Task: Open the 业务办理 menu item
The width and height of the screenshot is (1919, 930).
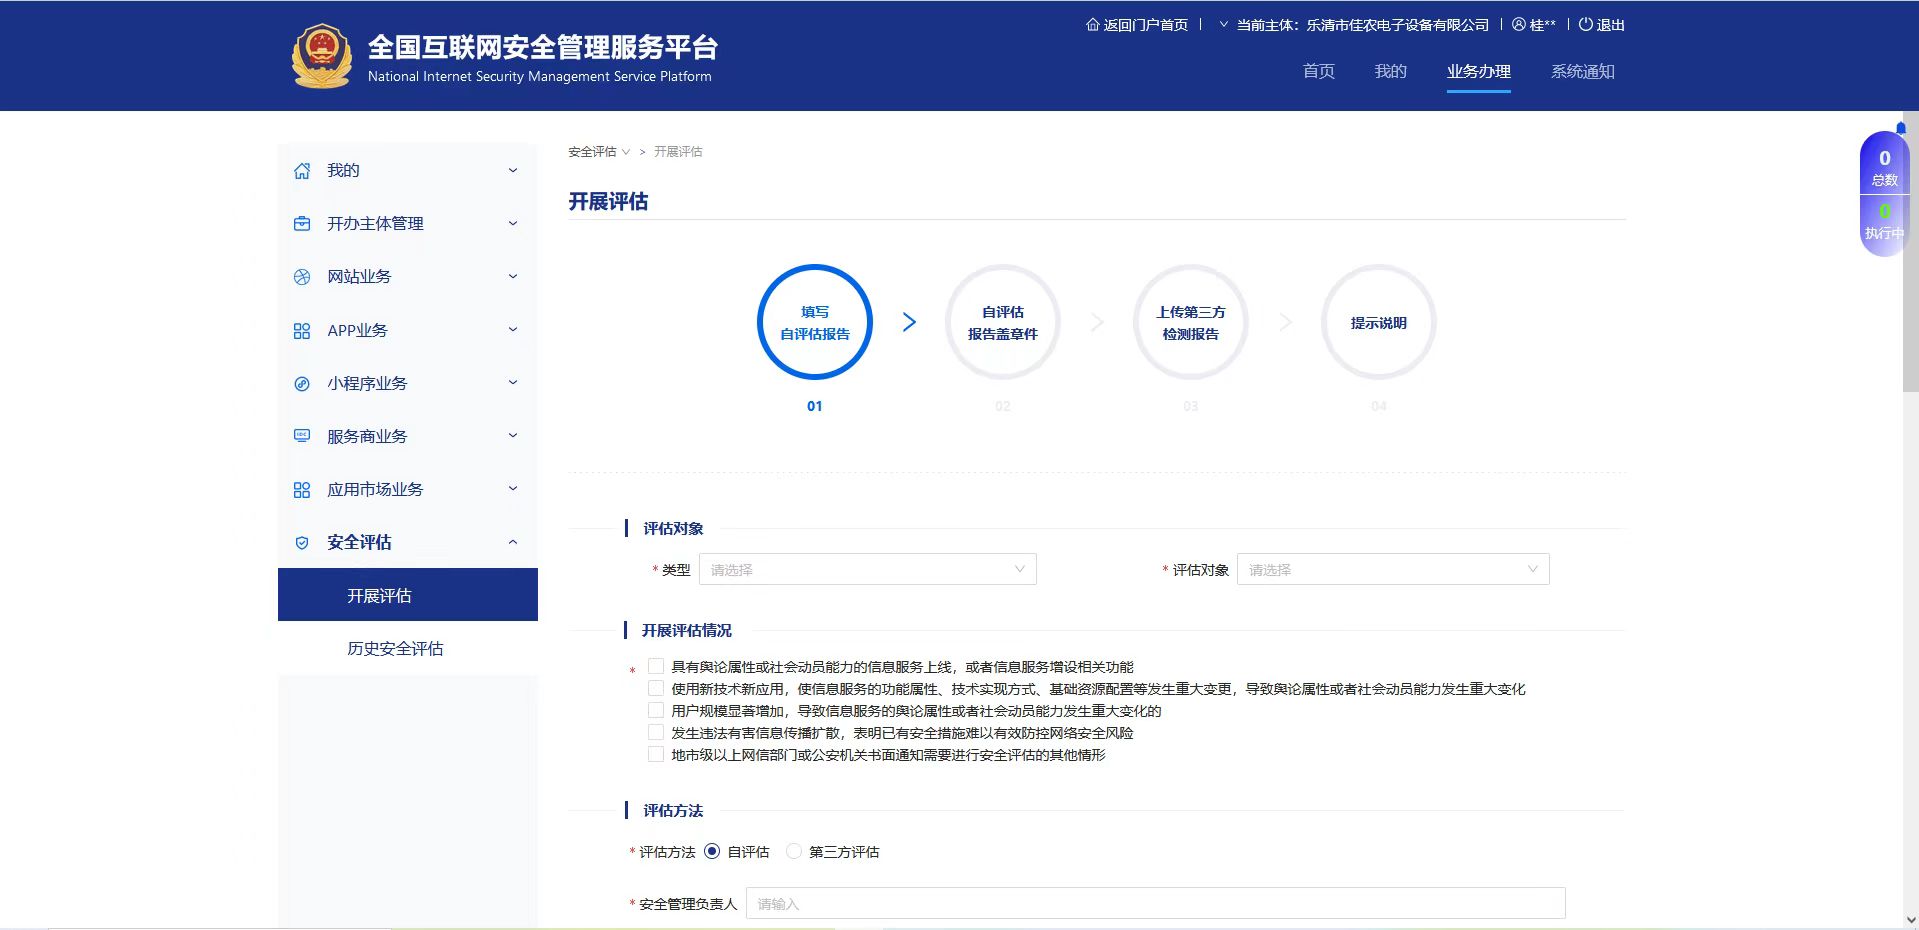Action: [x=1478, y=71]
